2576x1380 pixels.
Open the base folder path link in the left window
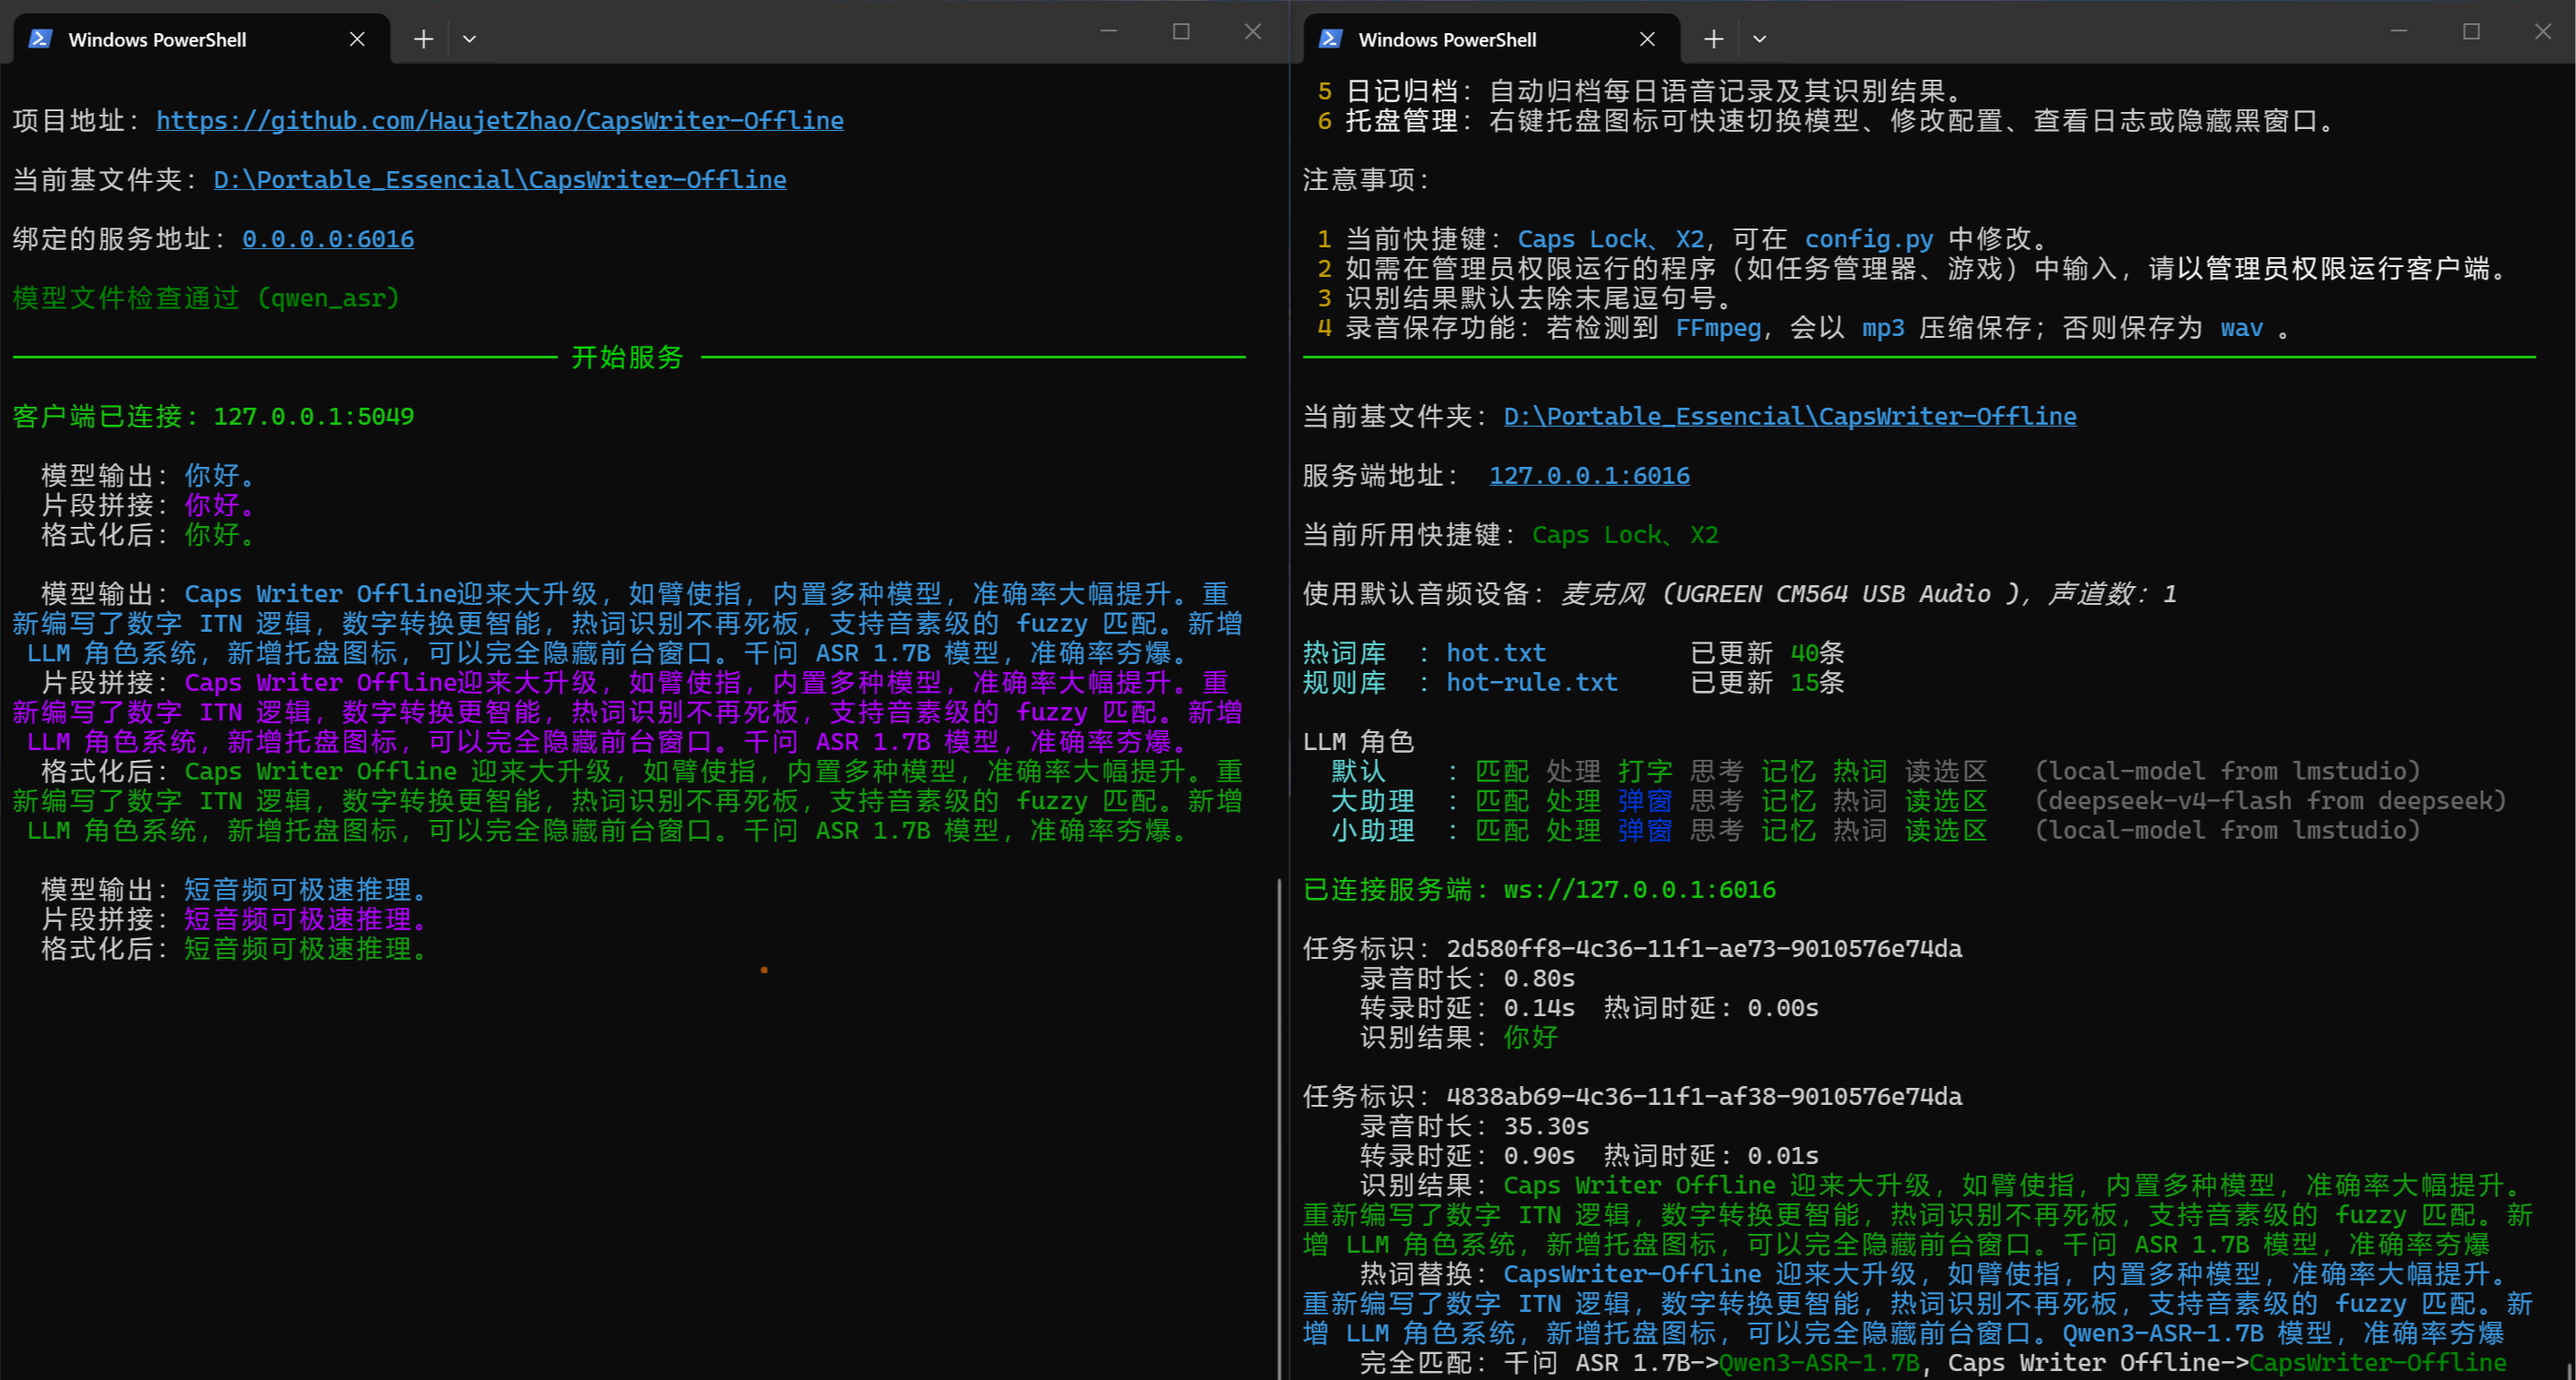pyautogui.click(x=500, y=180)
